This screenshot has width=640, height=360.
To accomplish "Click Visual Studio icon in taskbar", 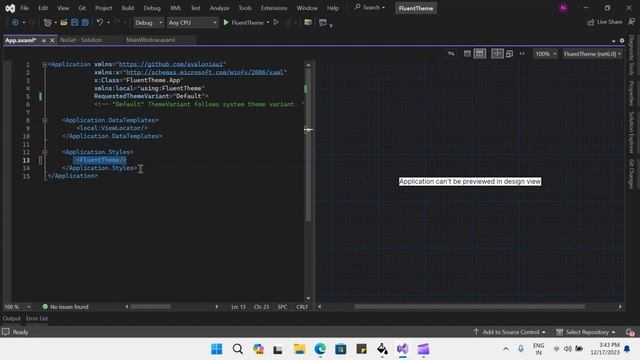I will pos(402,349).
